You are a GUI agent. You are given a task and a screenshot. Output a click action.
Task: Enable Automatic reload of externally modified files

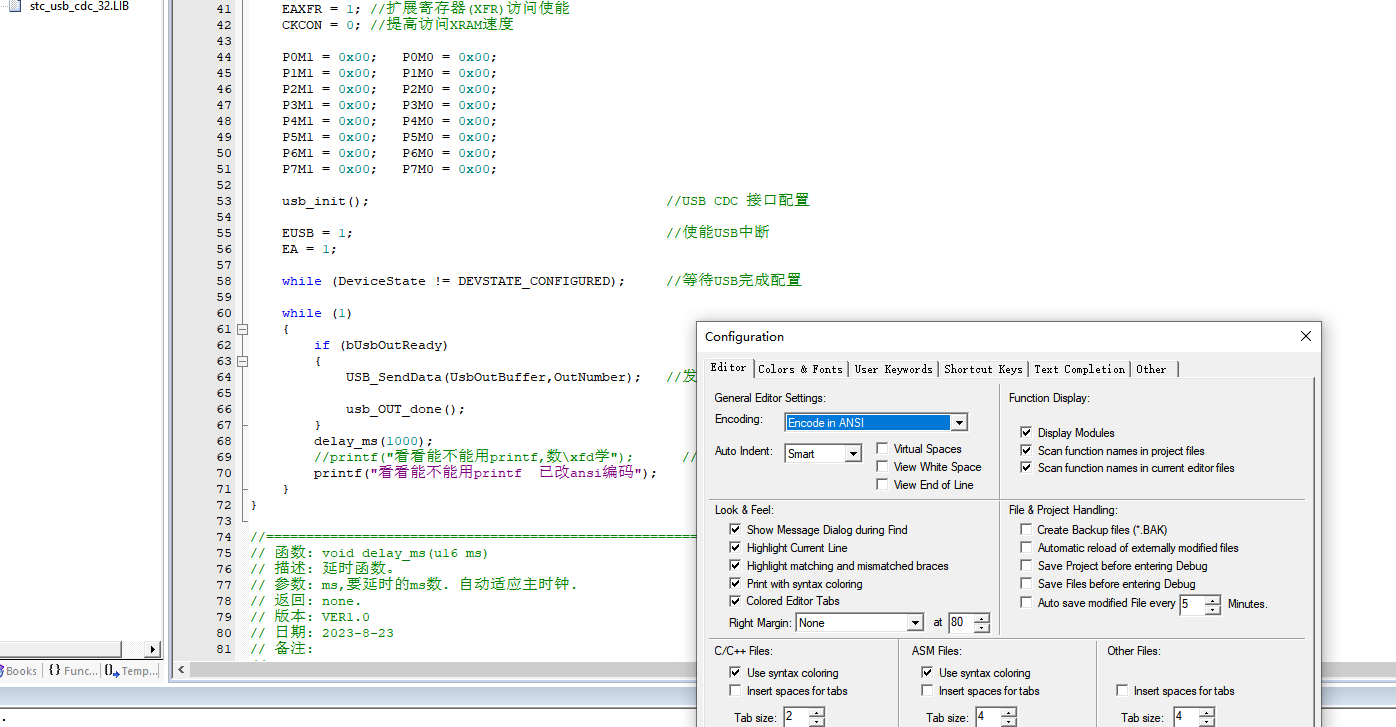(x=1026, y=548)
